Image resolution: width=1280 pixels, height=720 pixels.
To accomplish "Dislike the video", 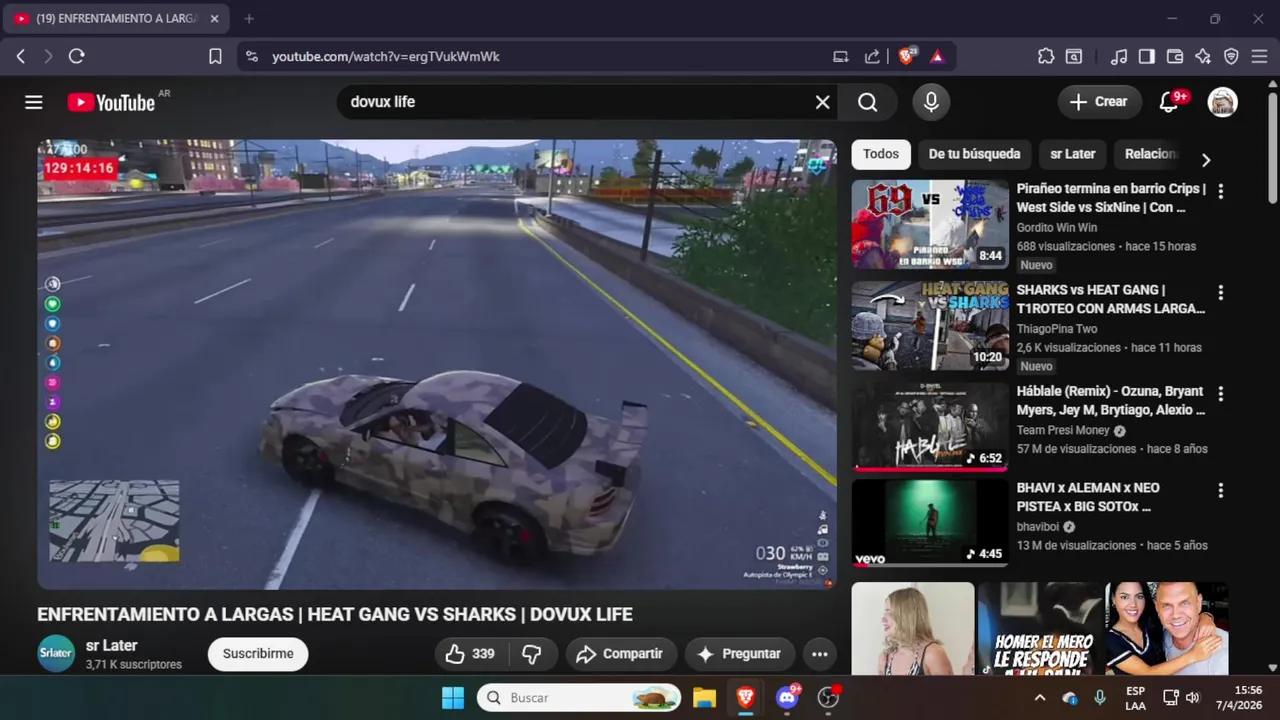I will [x=532, y=654].
